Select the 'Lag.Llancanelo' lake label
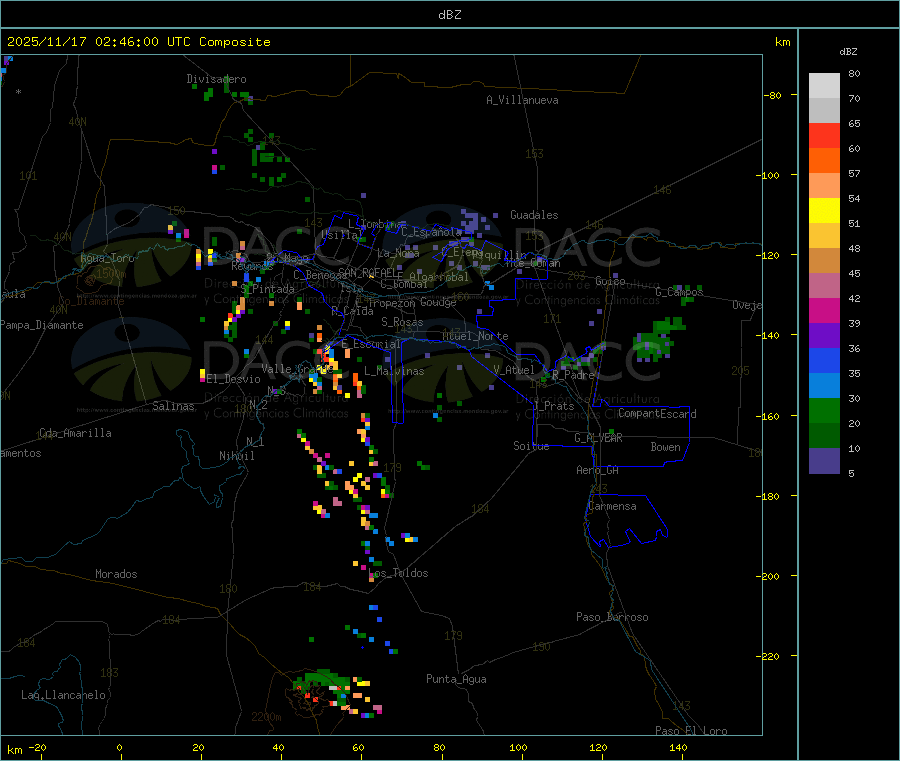 [64, 695]
